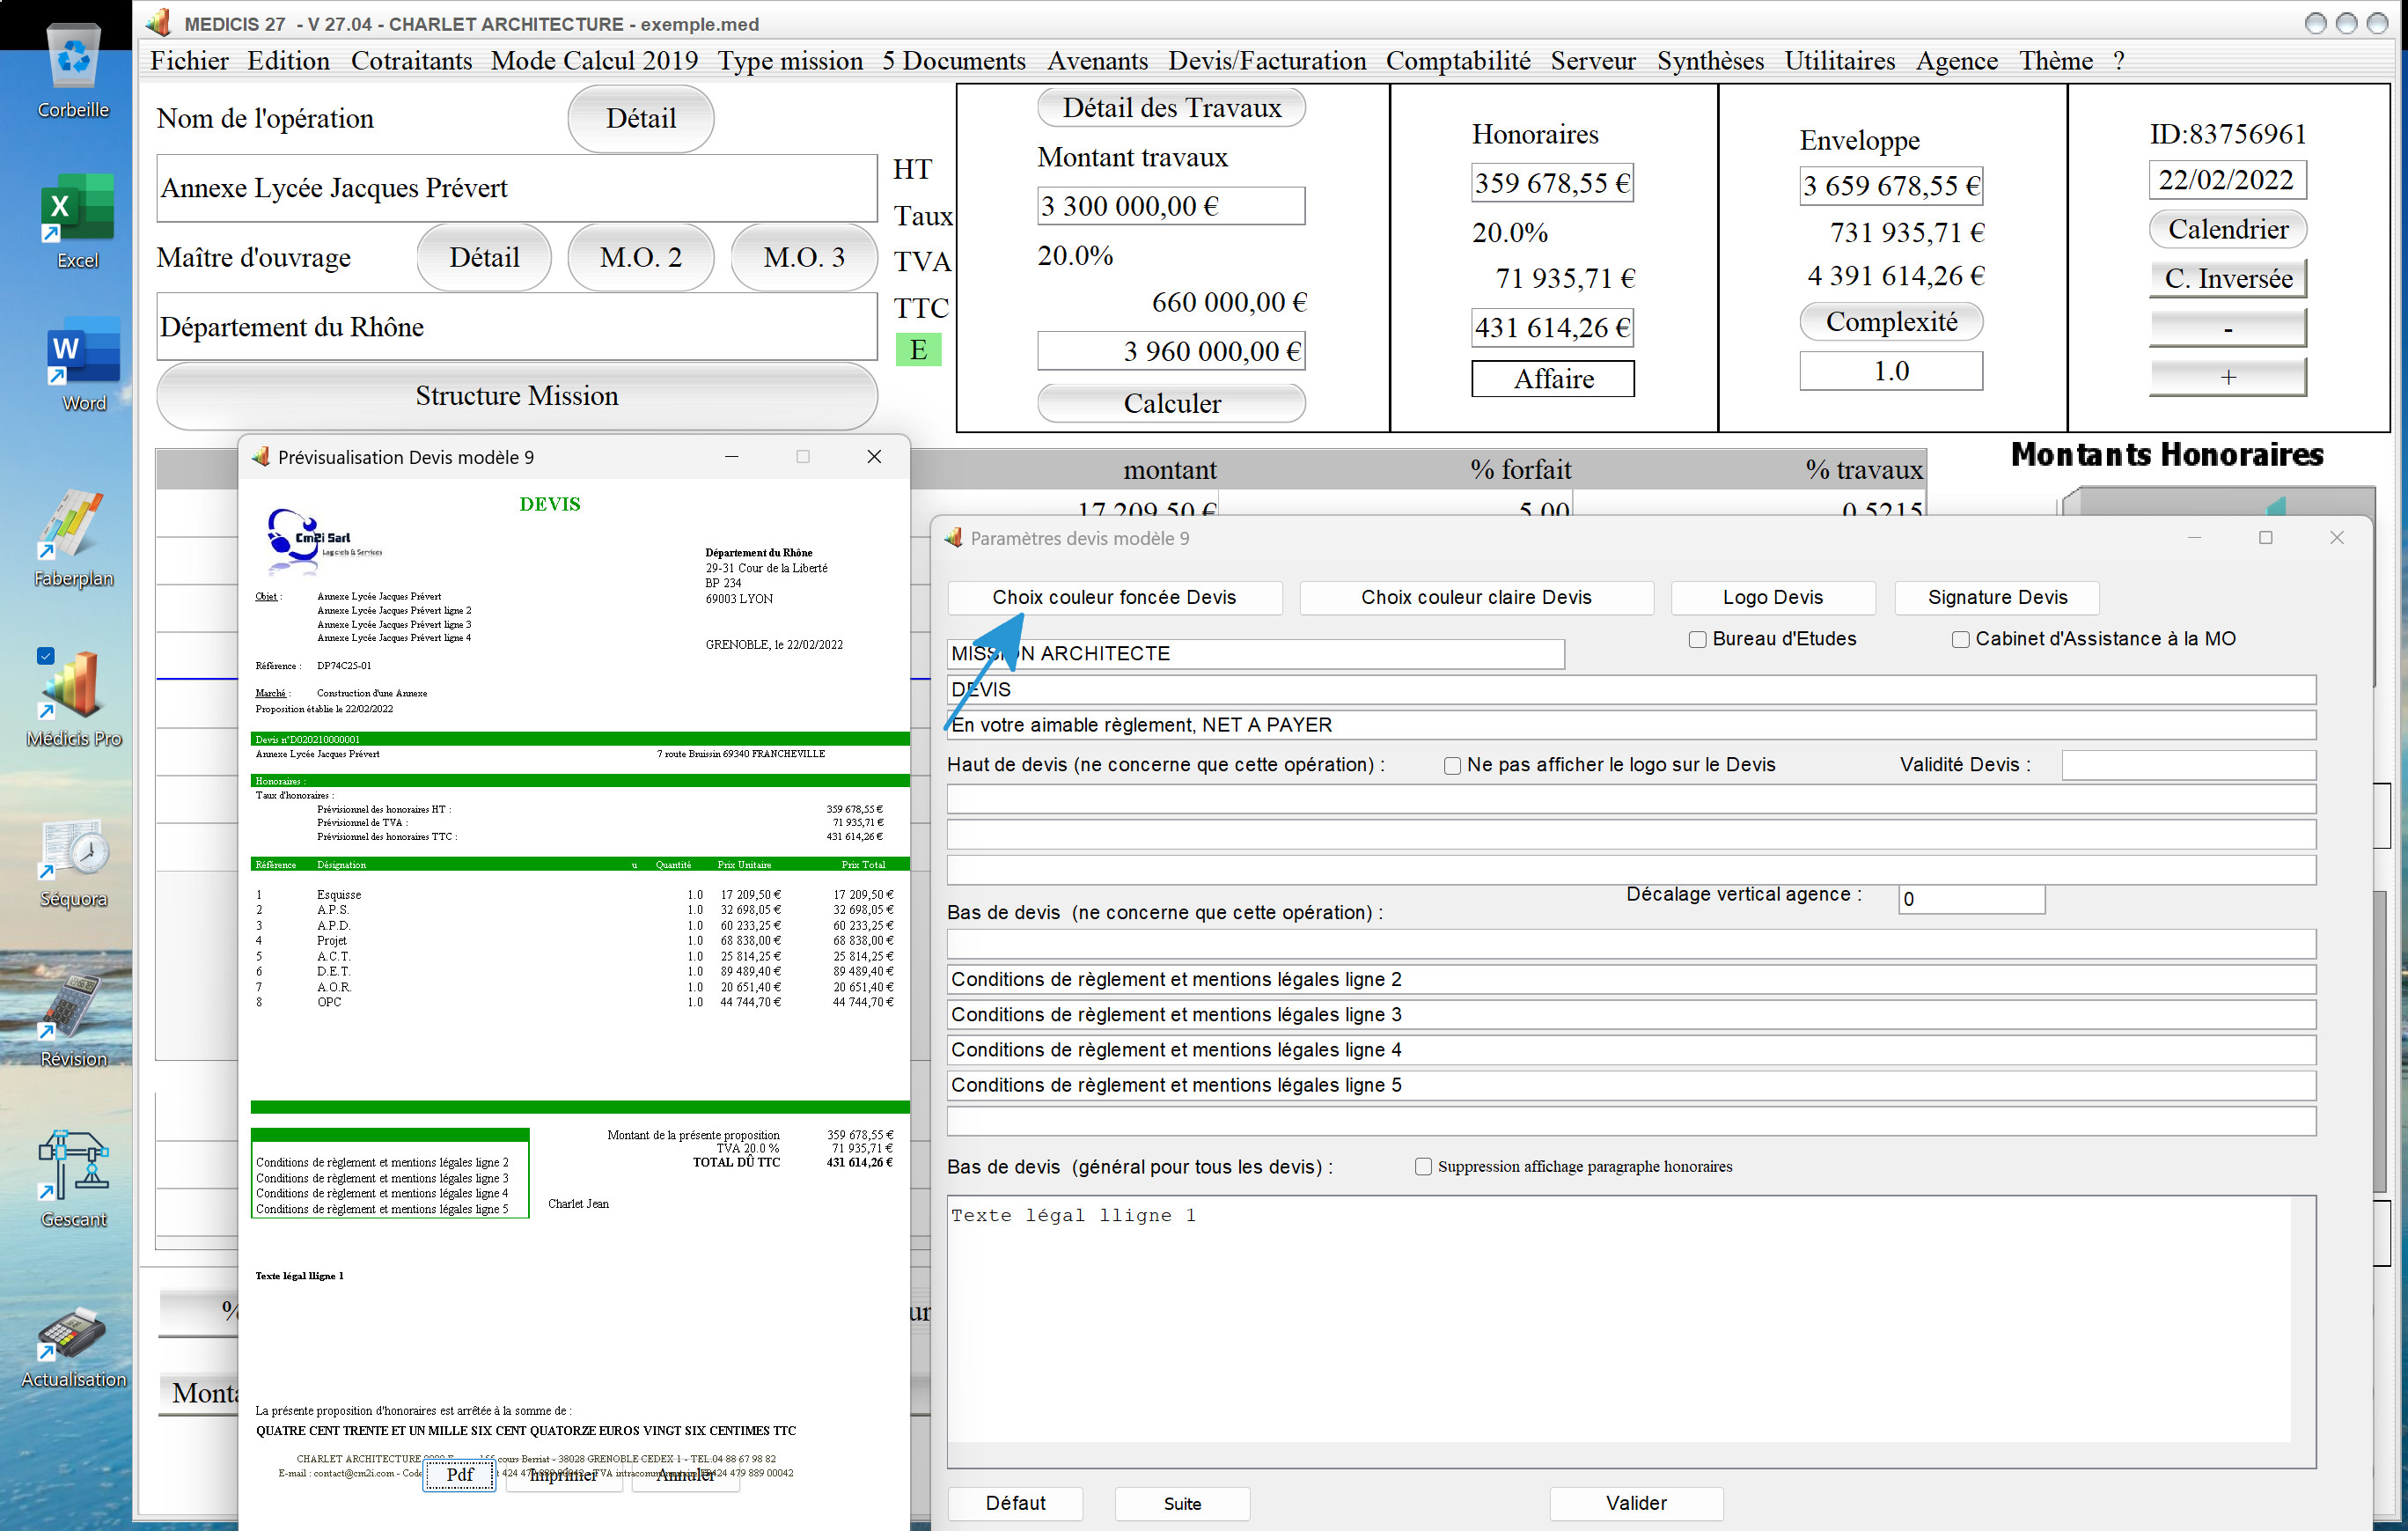Open Structure Mission button

(x=517, y=396)
